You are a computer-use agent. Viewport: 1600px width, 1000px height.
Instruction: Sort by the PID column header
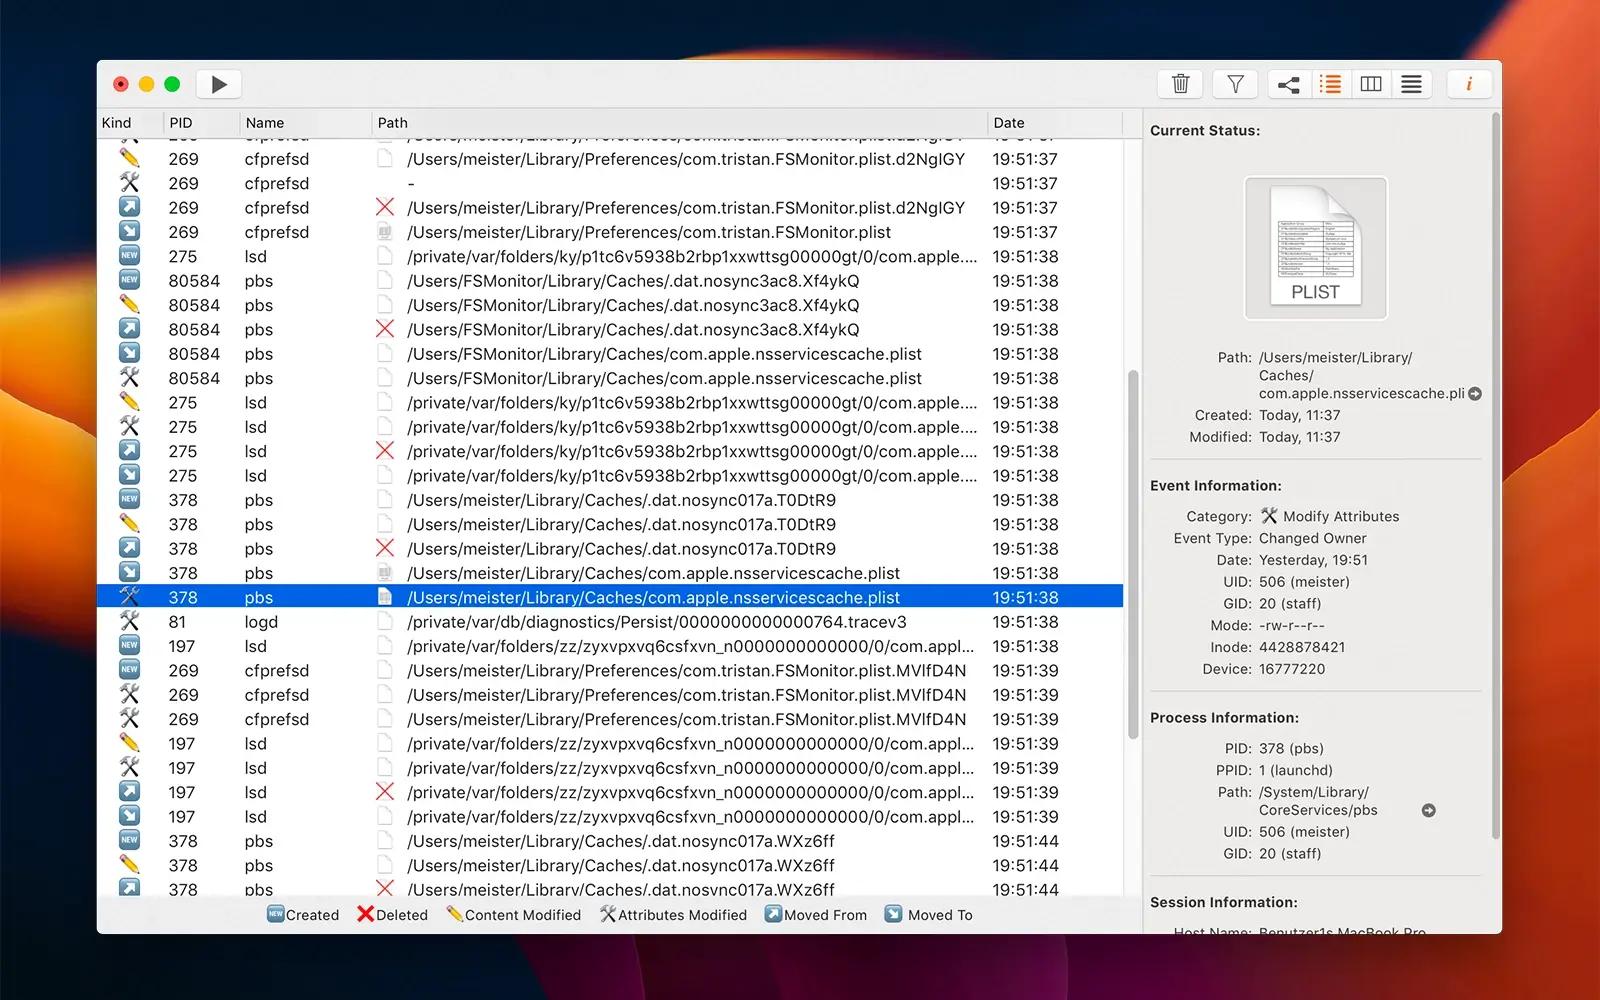coord(181,123)
